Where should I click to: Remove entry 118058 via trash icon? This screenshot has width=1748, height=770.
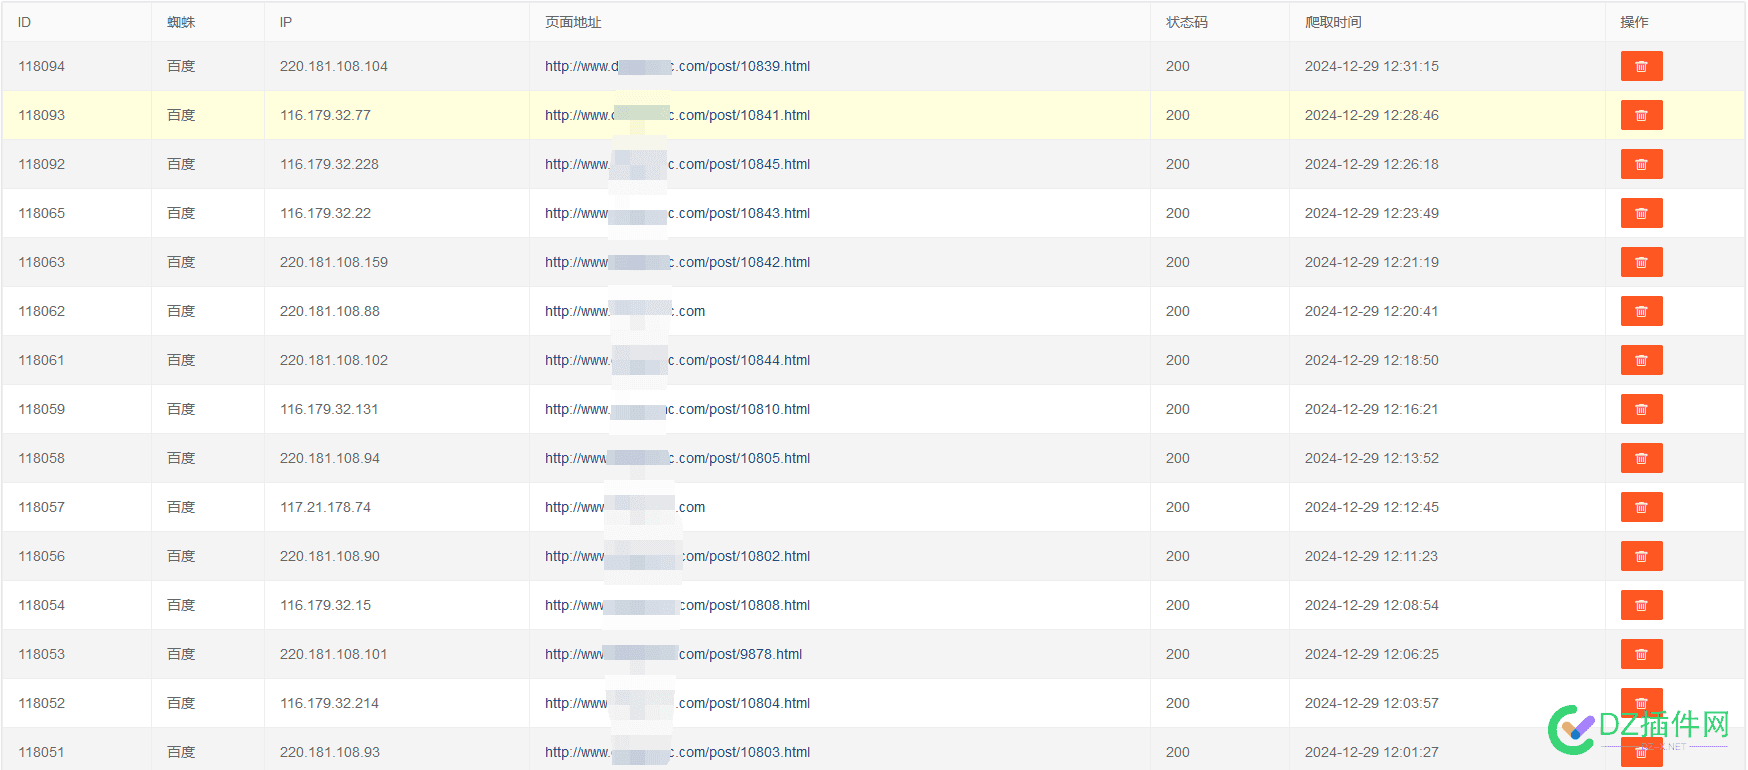[x=1641, y=458]
